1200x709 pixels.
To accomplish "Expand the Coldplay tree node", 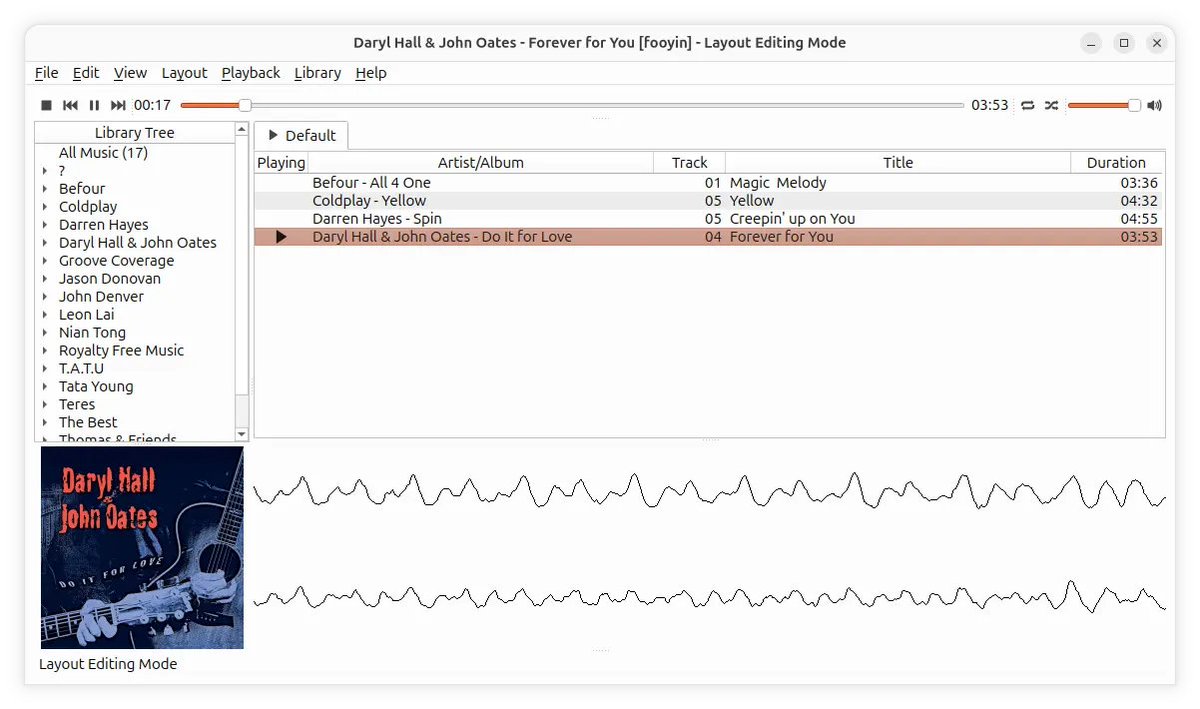I will (45, 207).
